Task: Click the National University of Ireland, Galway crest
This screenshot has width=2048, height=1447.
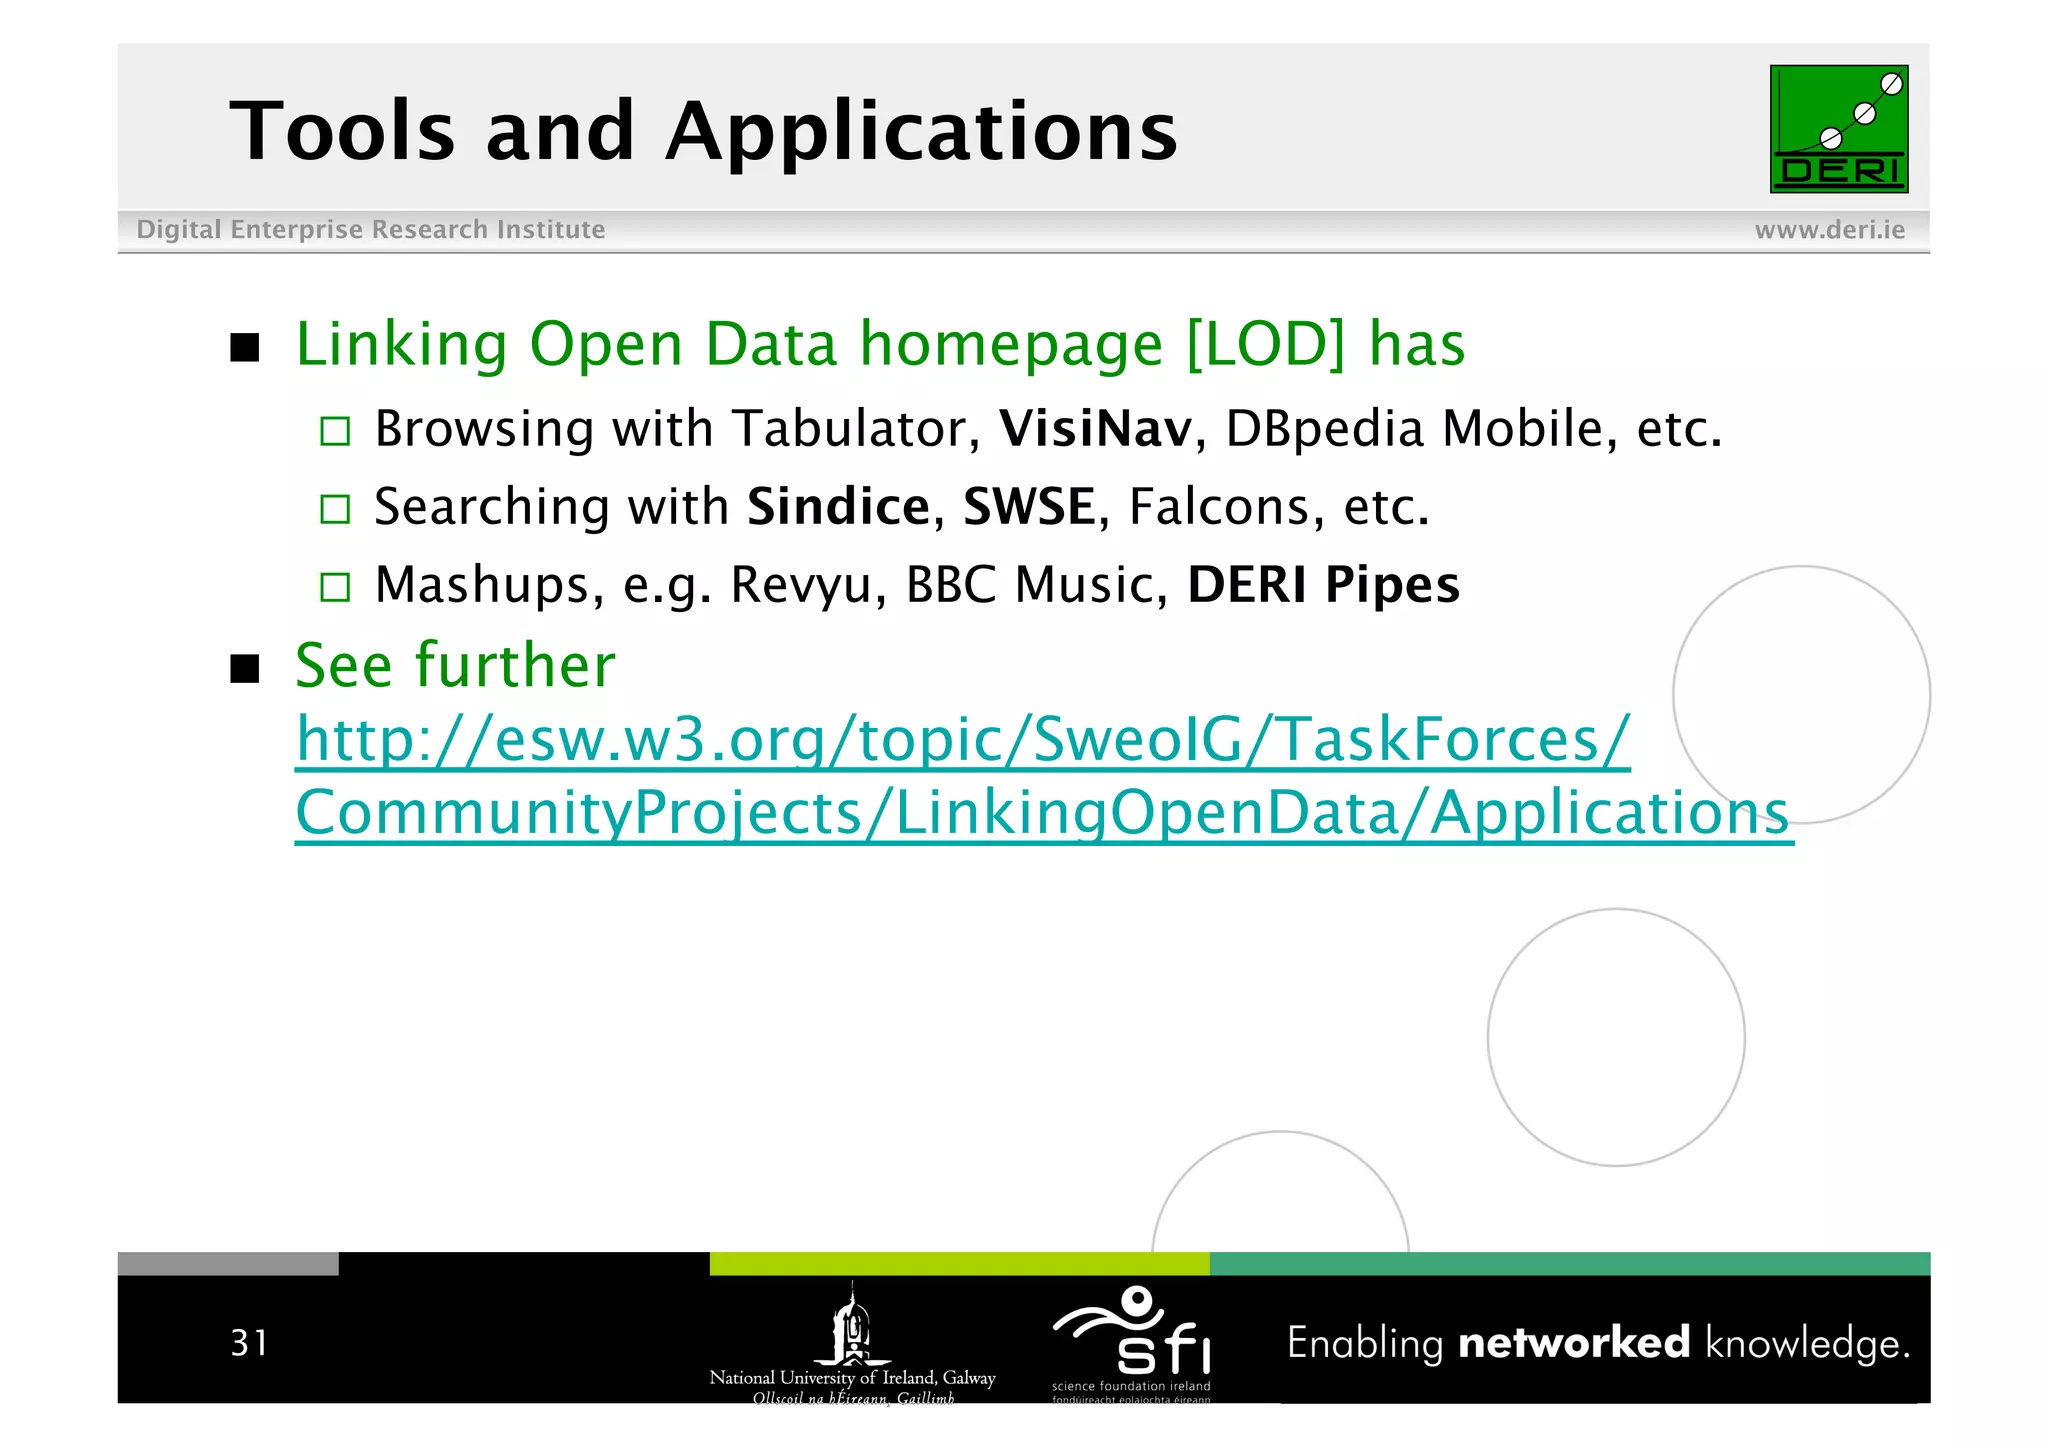Action: (852, 1343)
